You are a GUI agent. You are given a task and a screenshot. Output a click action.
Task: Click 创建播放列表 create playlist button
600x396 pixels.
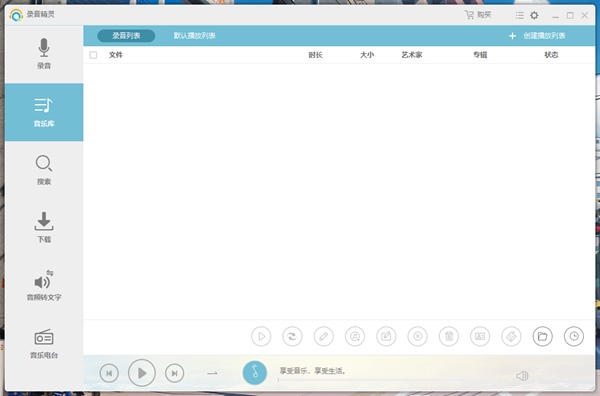[x=537, y=36]
